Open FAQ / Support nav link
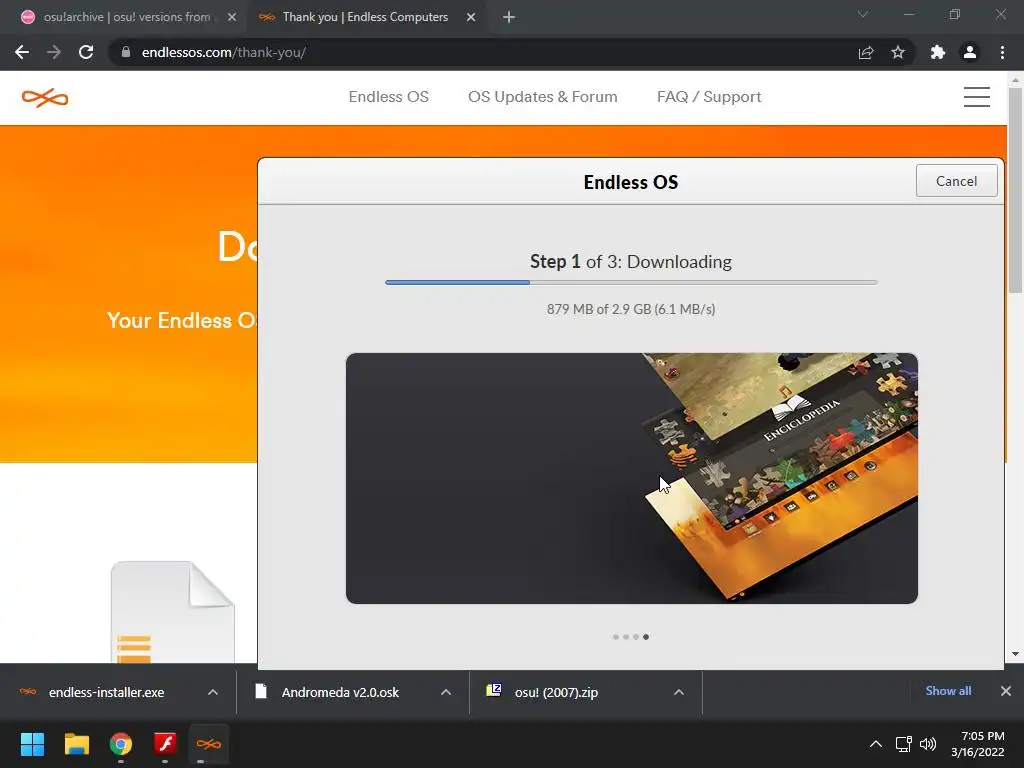 [x=709, y=97]
